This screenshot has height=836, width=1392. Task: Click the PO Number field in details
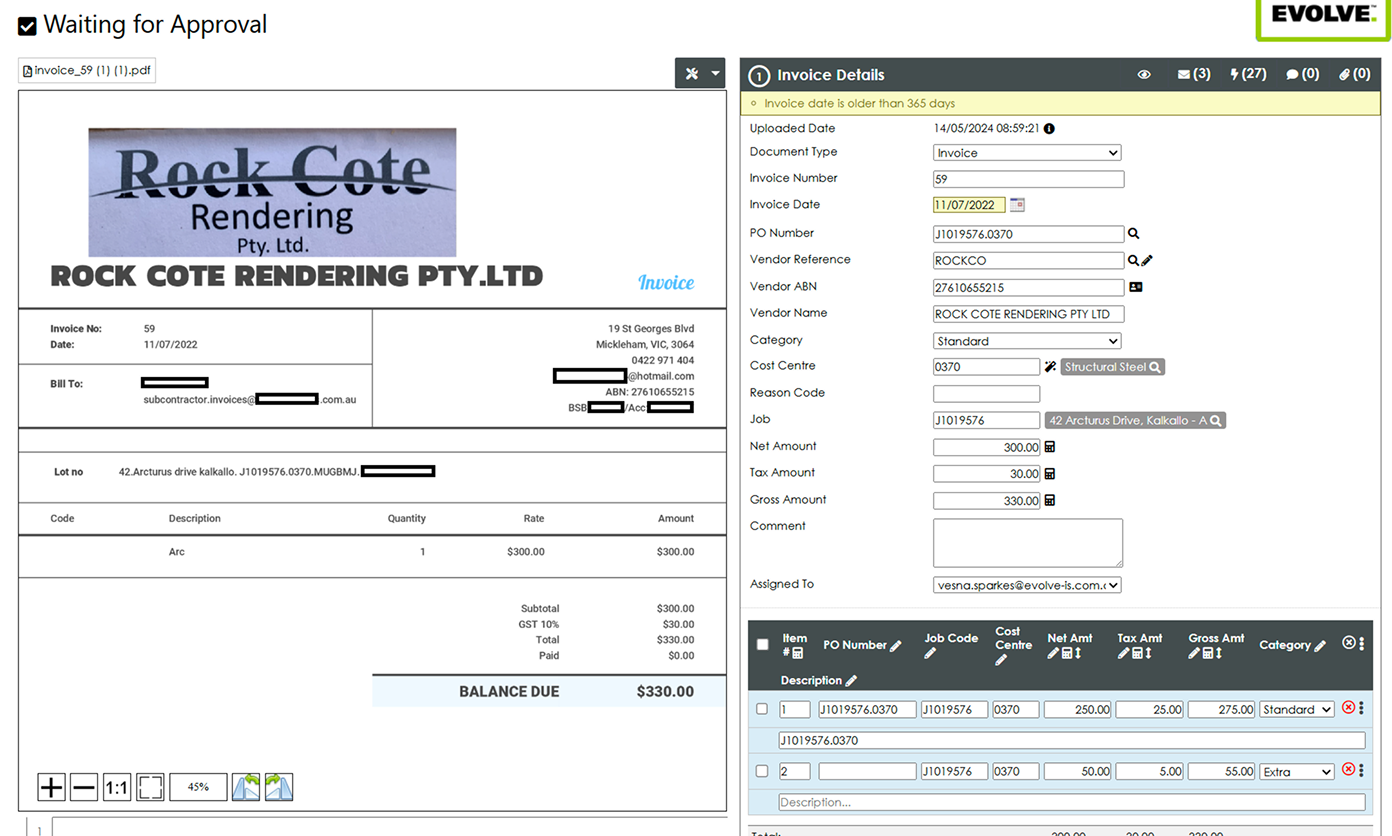tap(1028, 234)
